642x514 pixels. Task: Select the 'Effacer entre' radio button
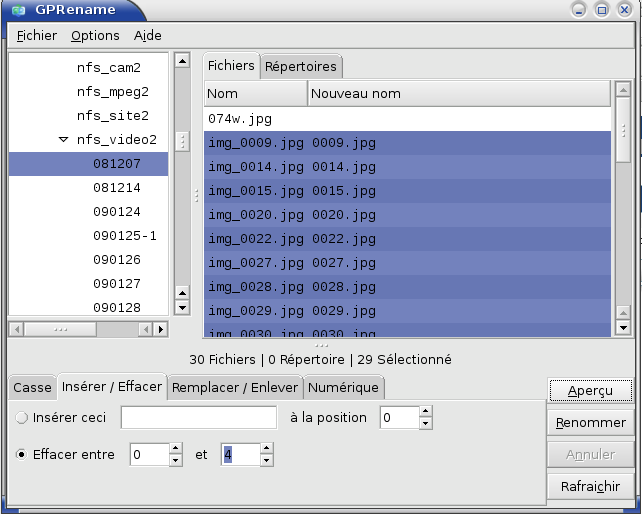pyautogui.click(x=21, y=455)
